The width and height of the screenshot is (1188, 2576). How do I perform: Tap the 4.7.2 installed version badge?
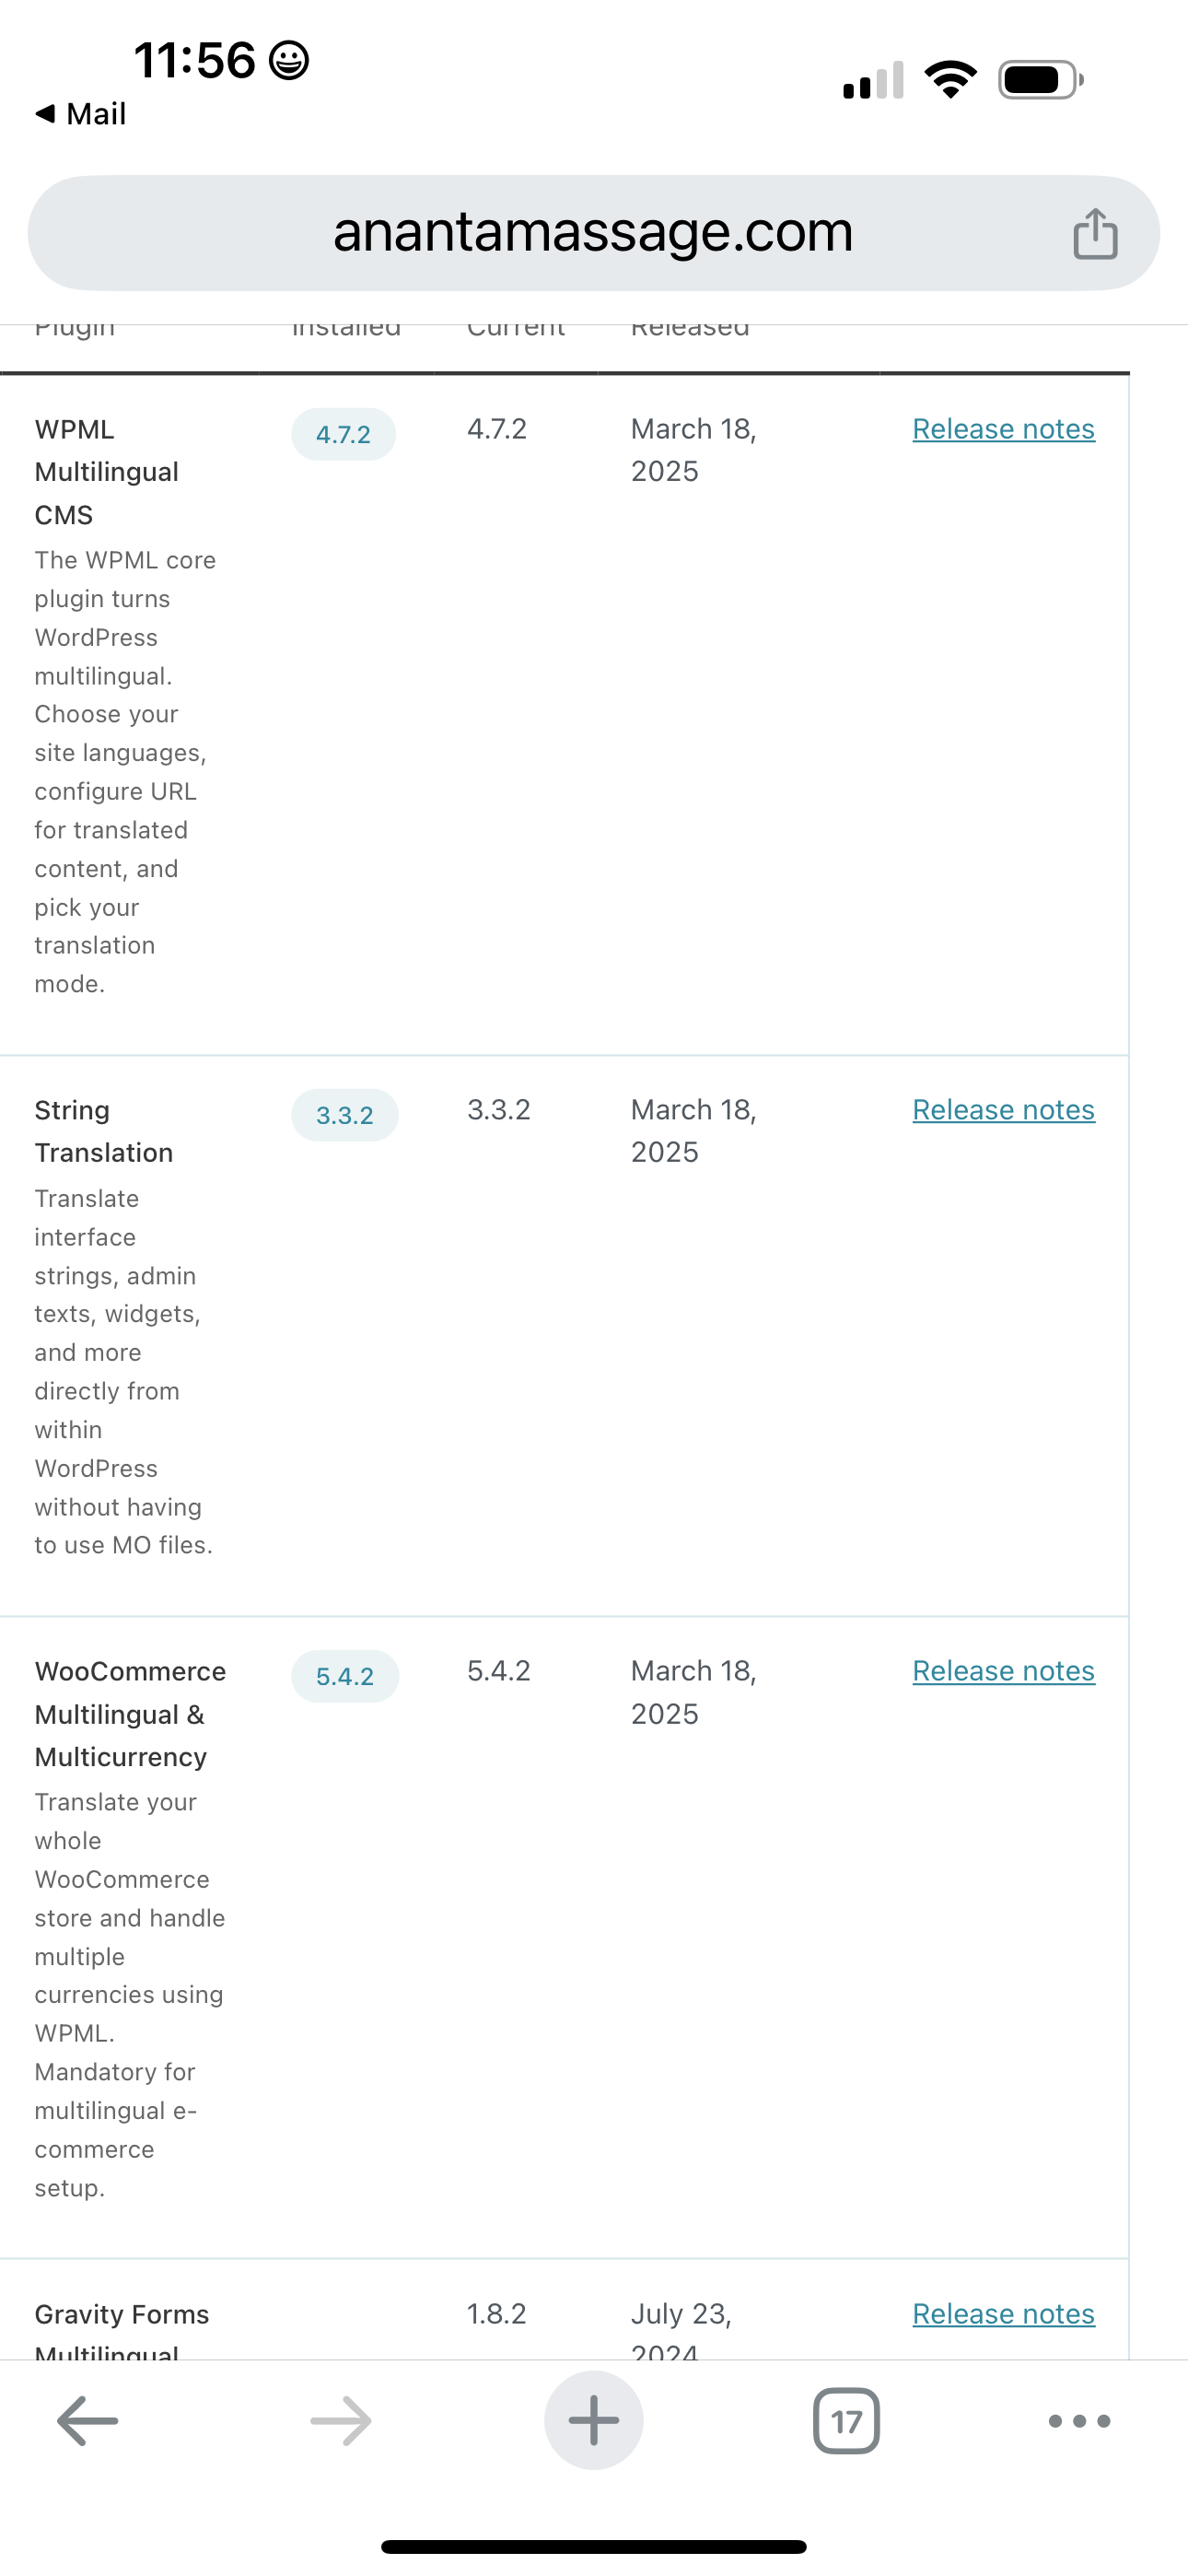[343, 435]
